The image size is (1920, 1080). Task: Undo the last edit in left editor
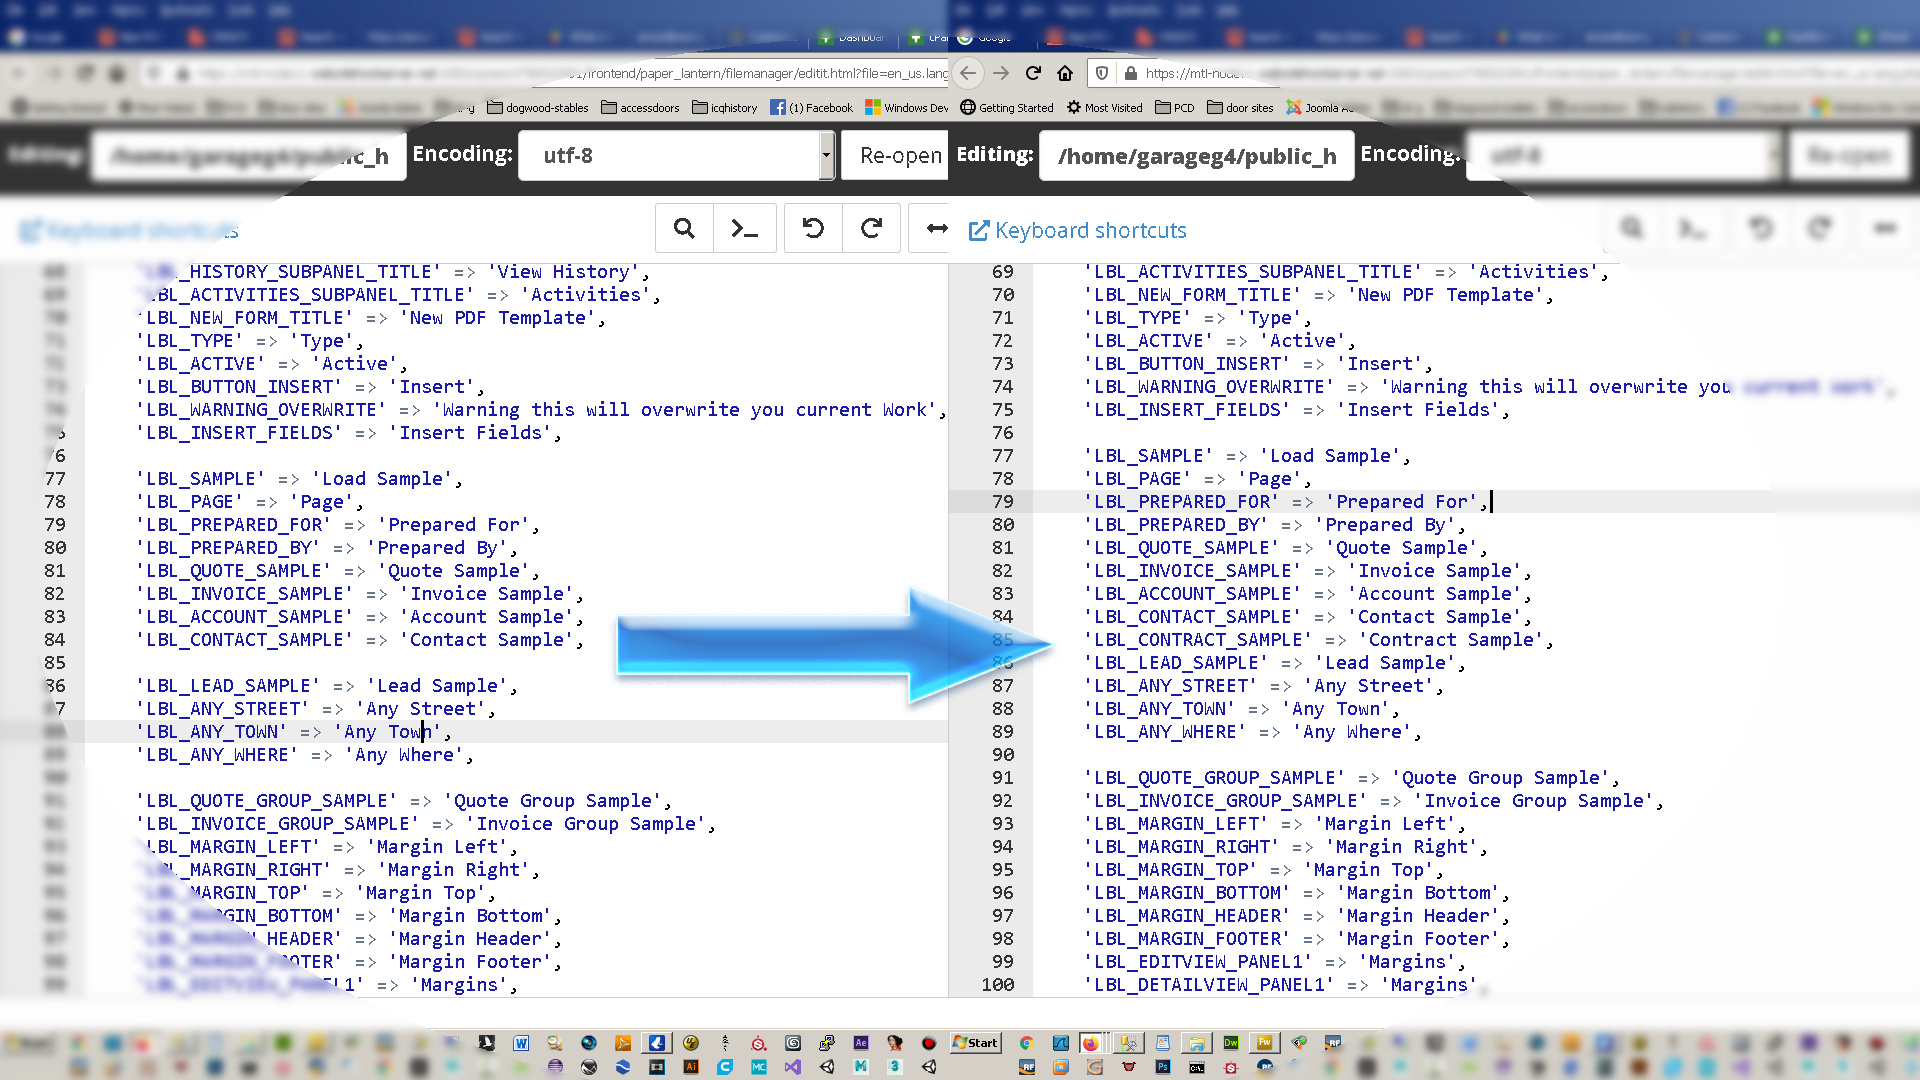[813, 229]
